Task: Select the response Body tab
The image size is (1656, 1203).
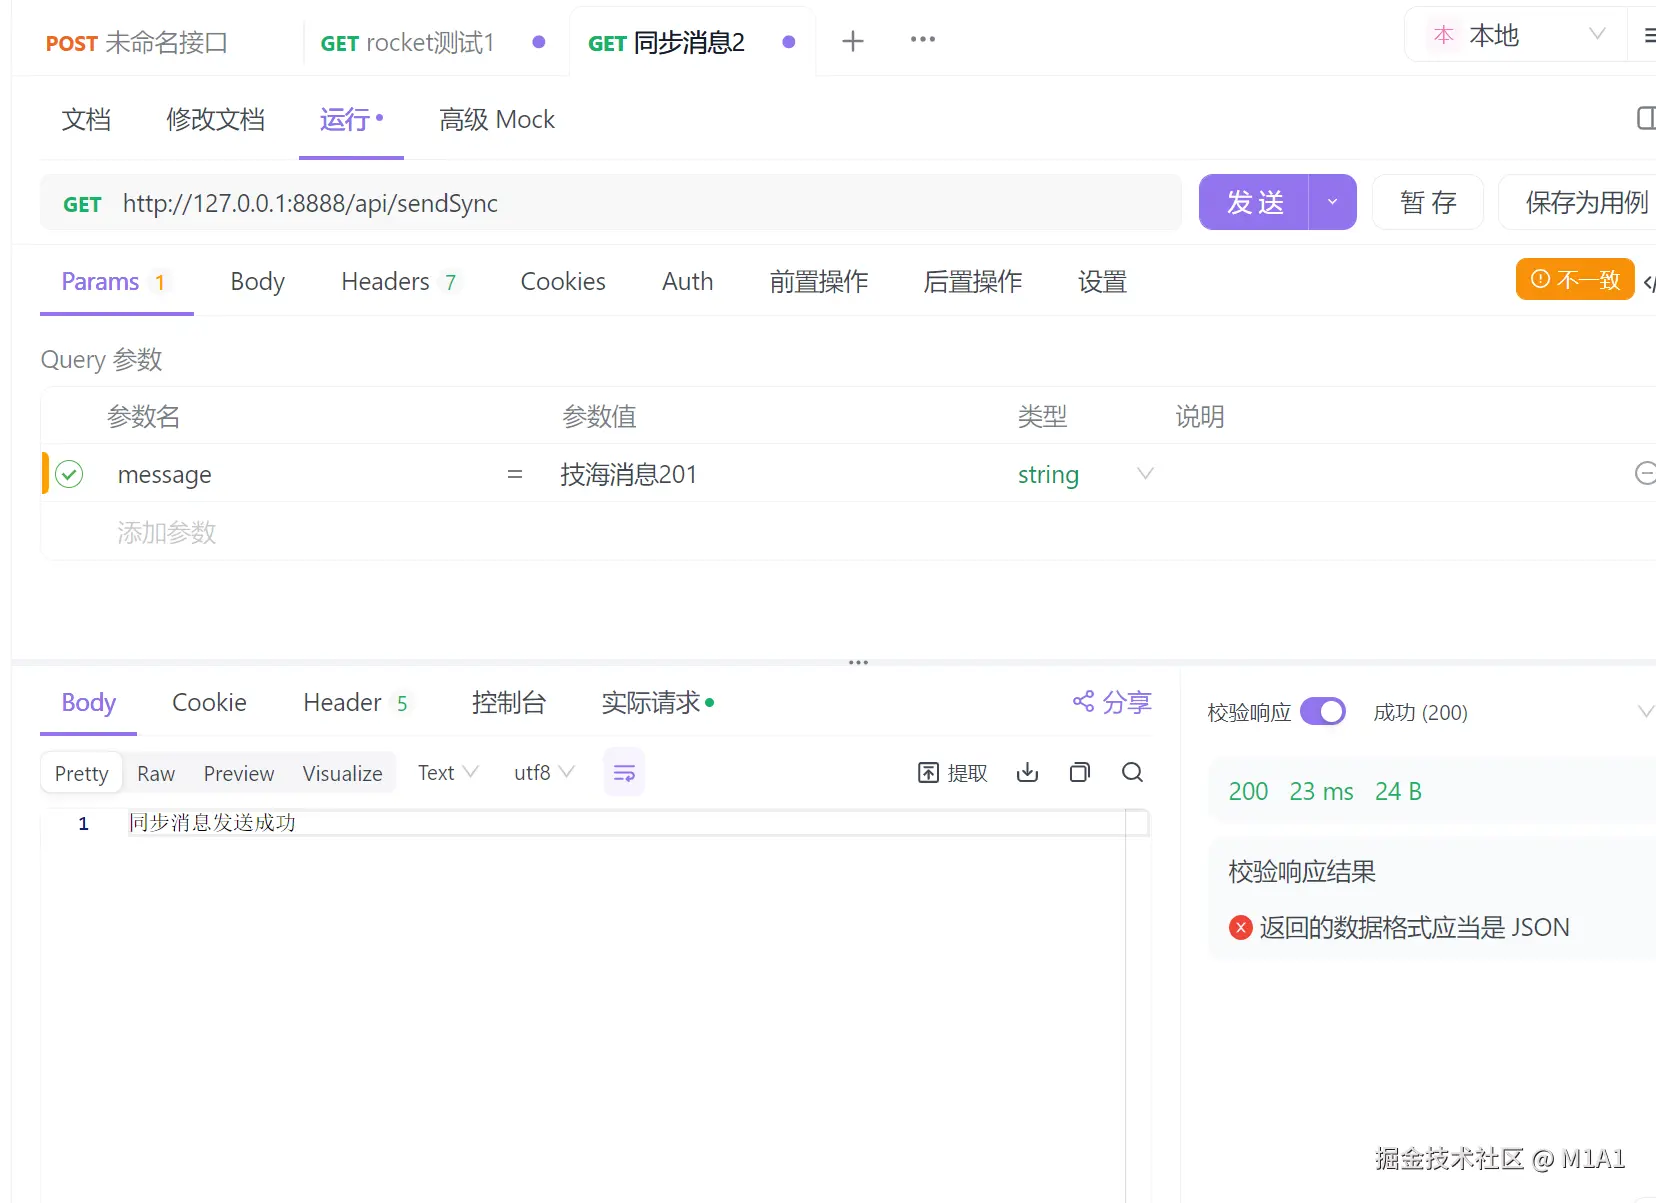Action: coord(89,703)
